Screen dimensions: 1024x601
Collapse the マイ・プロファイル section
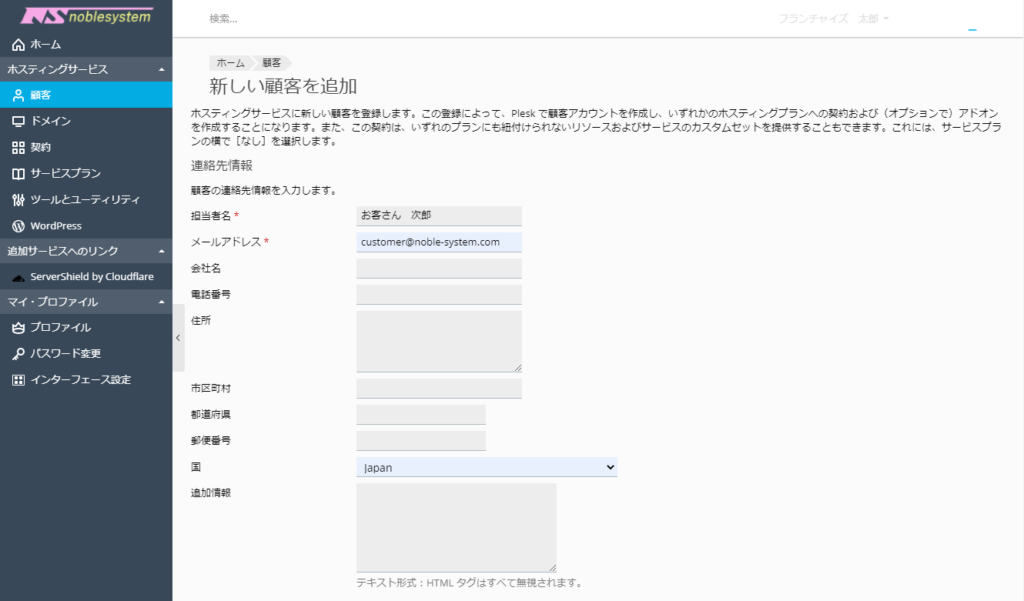[162, 302]
